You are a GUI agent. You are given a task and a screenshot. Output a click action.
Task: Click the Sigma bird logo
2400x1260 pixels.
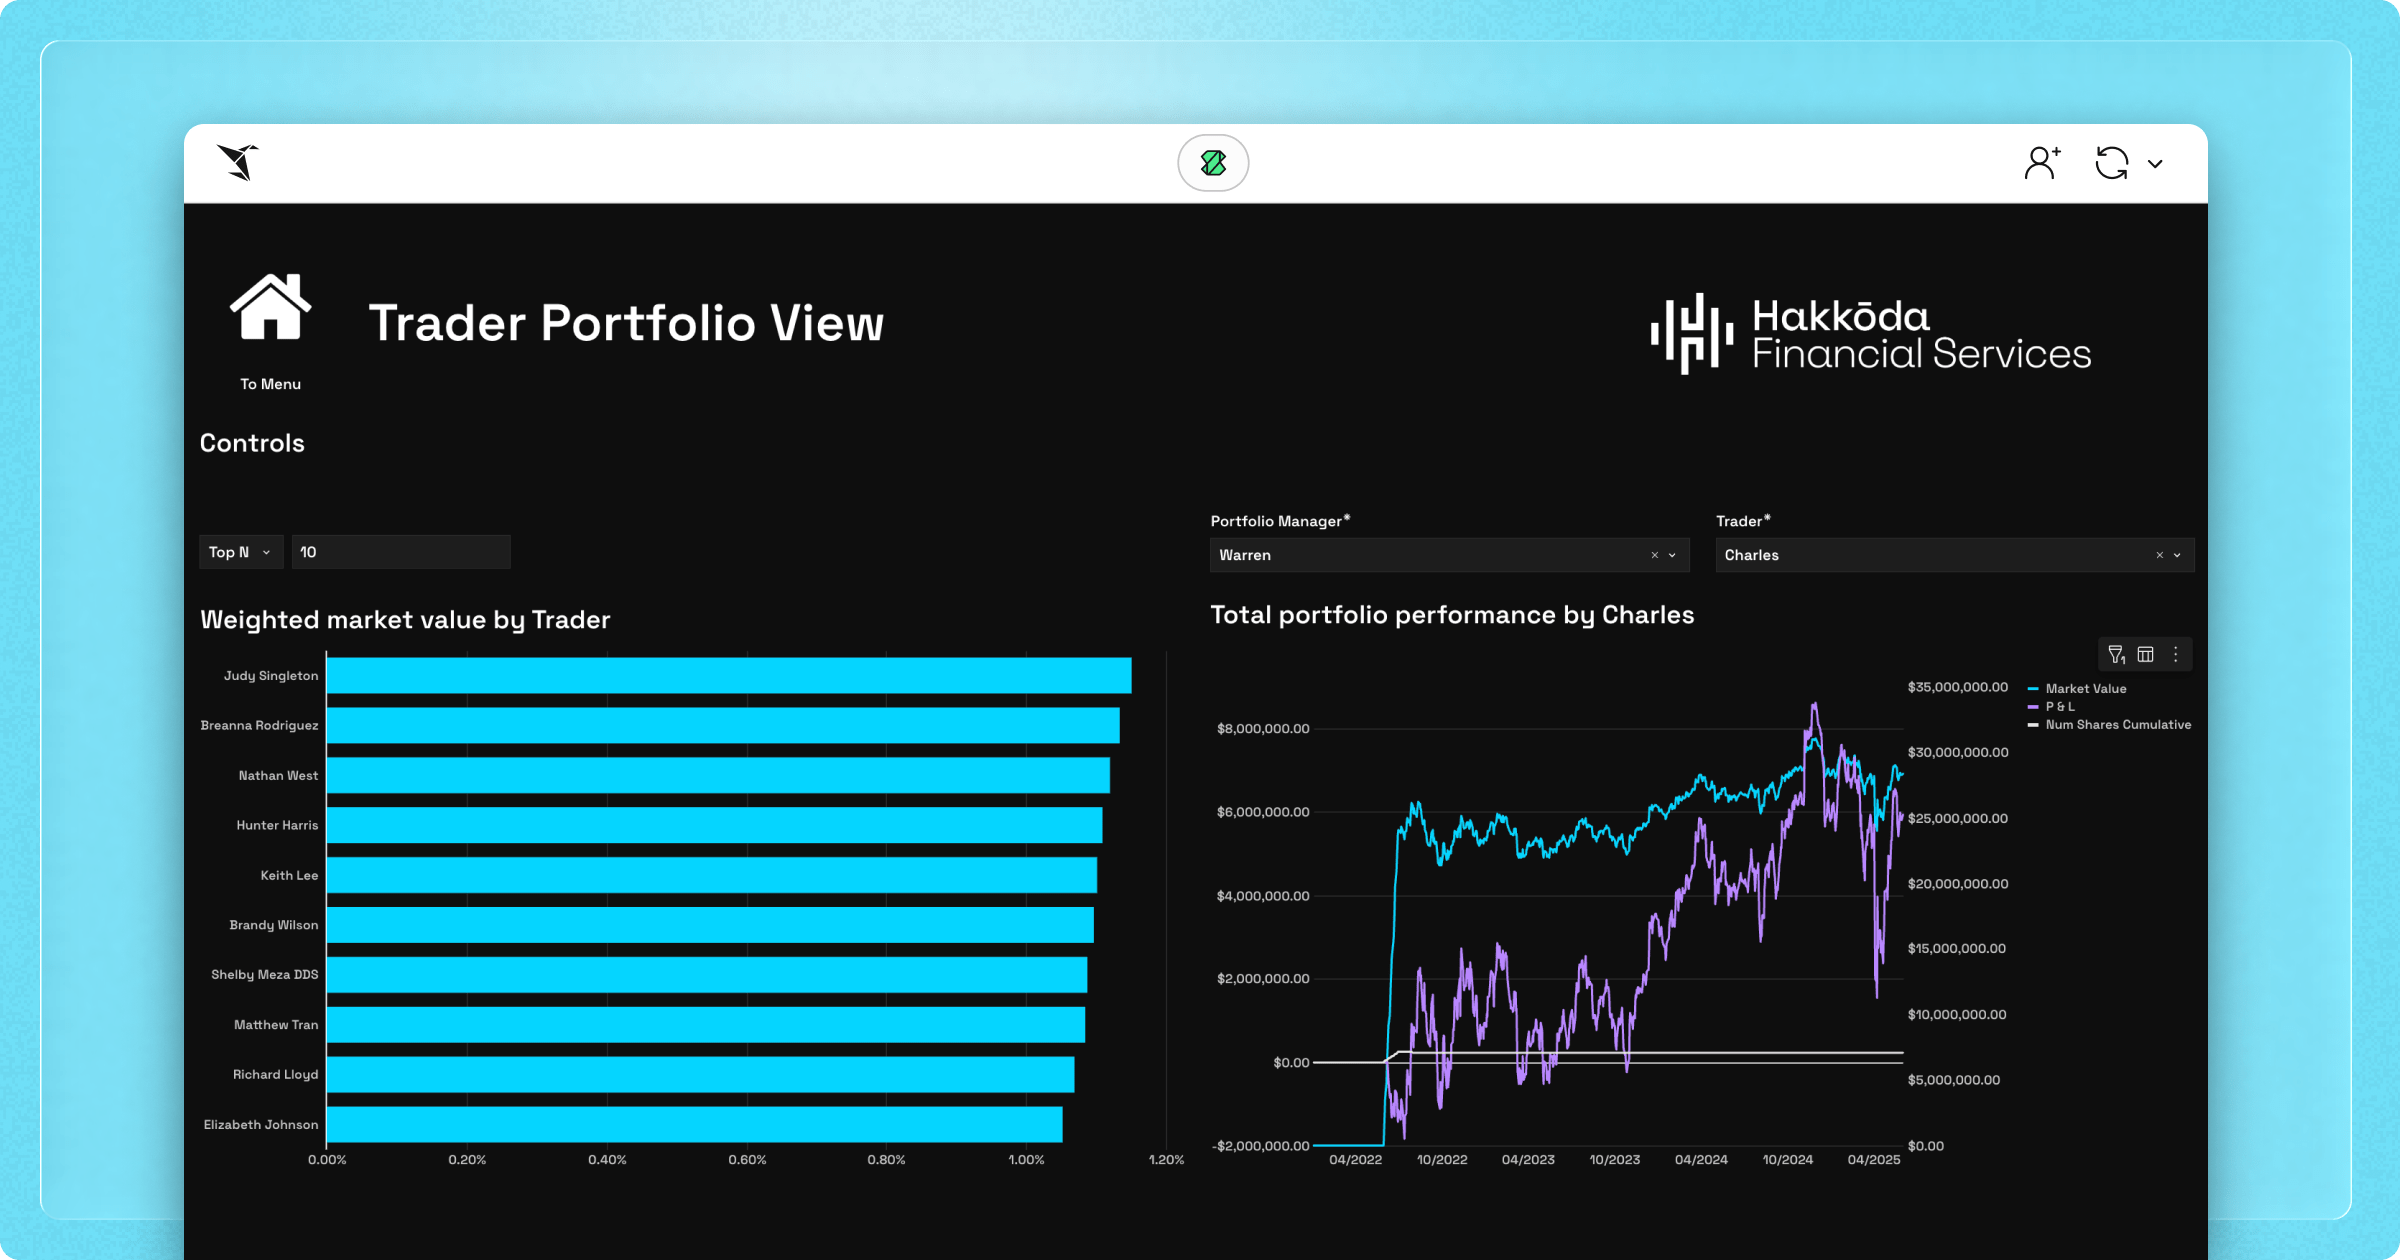tap(239, 162)
